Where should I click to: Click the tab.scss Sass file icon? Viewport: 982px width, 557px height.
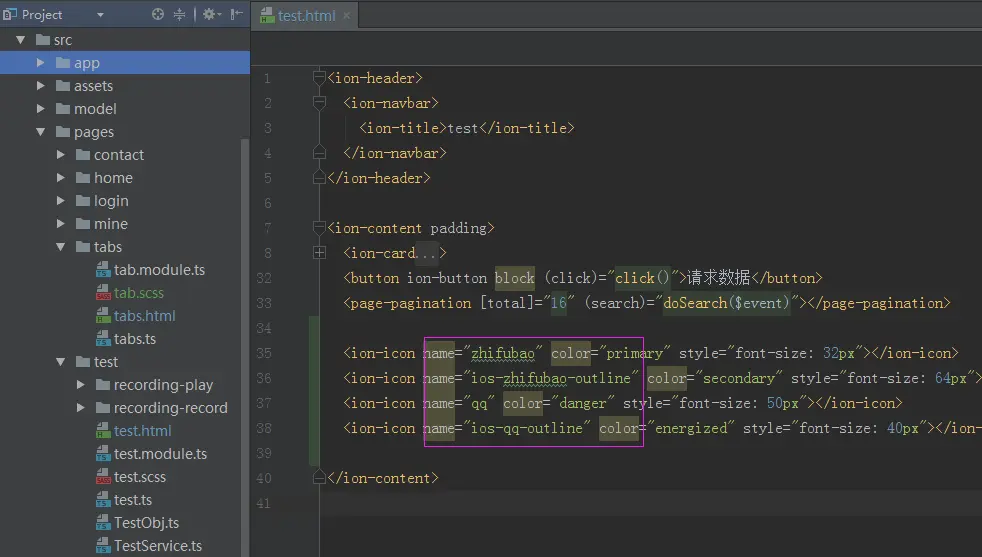(x=103, y=293)
